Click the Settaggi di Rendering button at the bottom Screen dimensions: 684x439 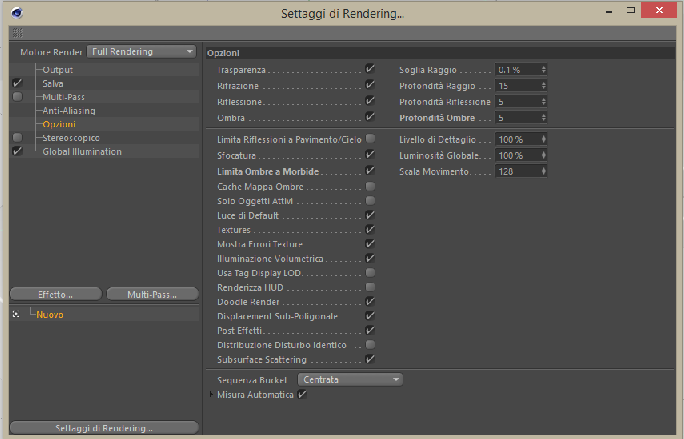pyautogui.click(x=103, y=428)
